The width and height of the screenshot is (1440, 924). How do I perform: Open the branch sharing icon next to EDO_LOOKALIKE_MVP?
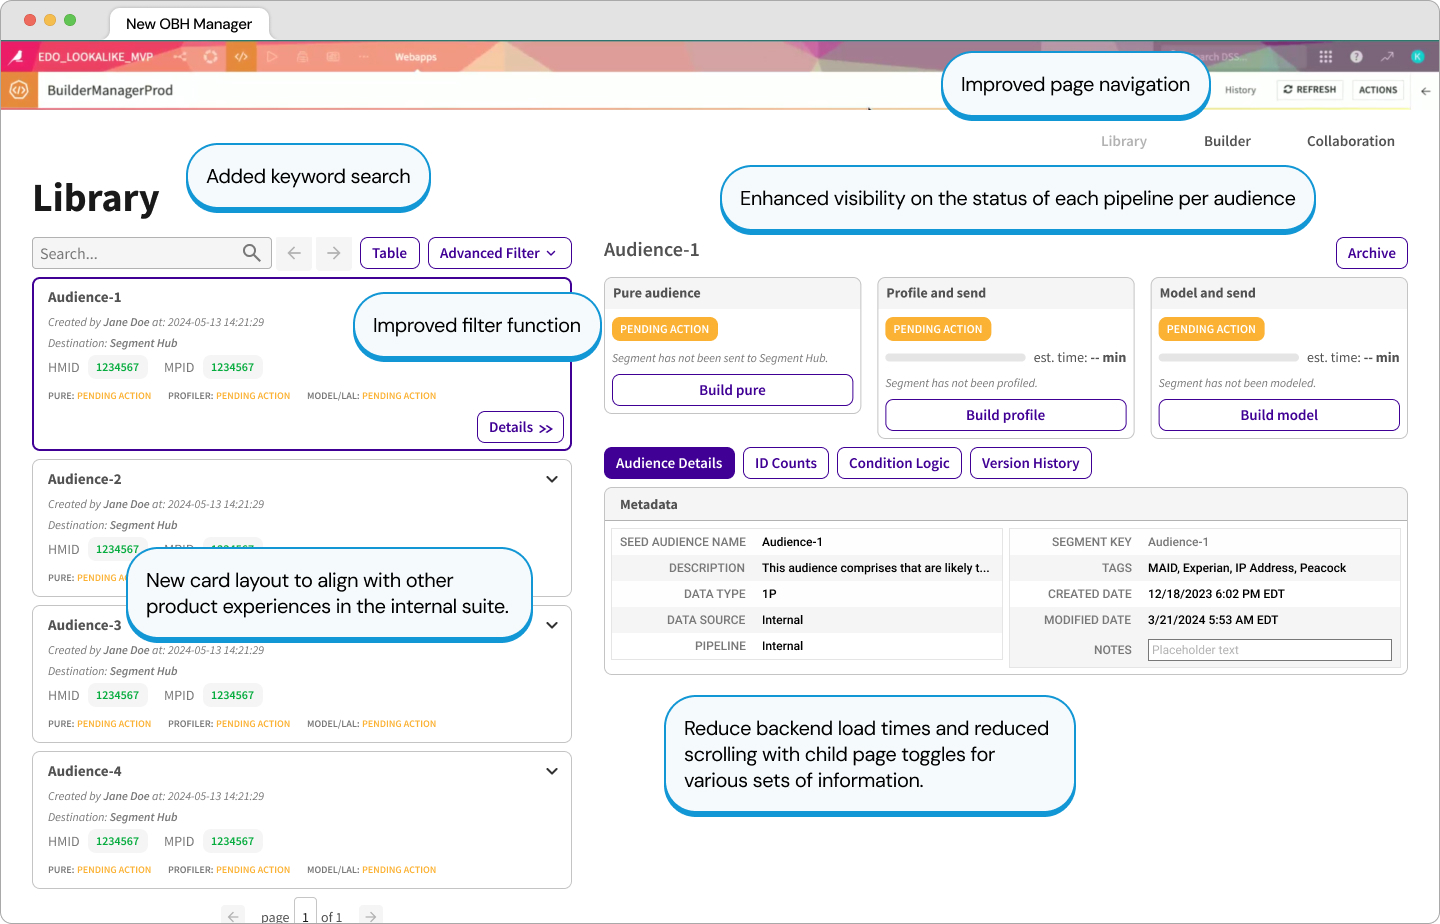click(x=183, y=57)
